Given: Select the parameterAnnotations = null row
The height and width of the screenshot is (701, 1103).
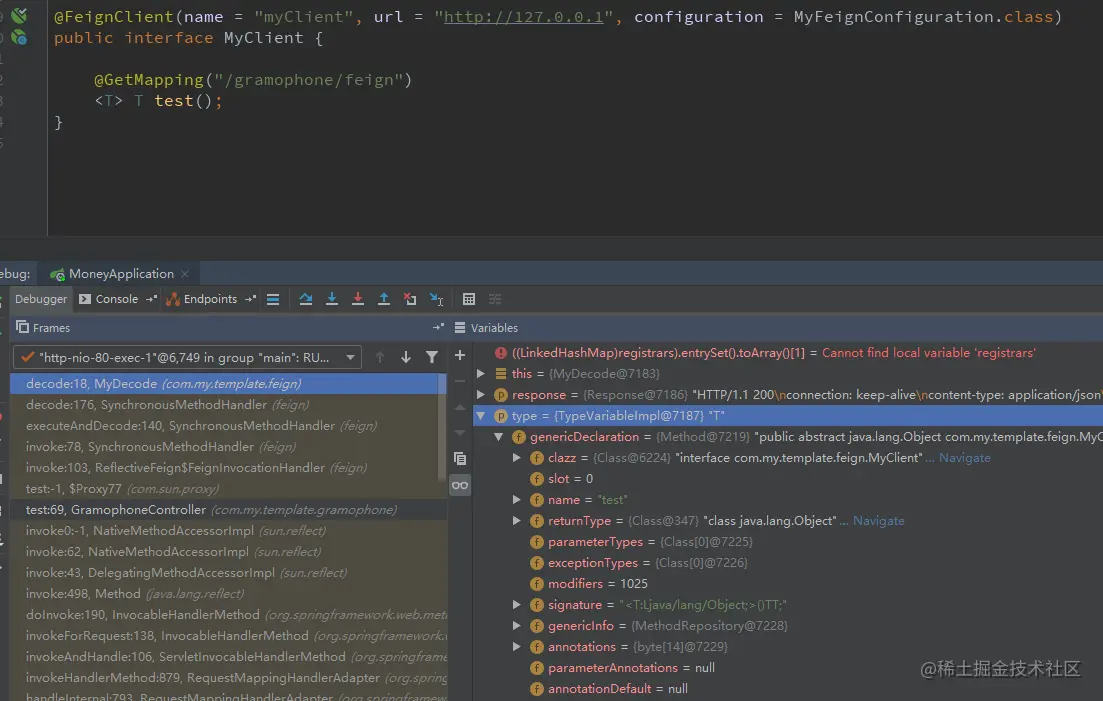Looking at the screenshot, I should [788, 668].
